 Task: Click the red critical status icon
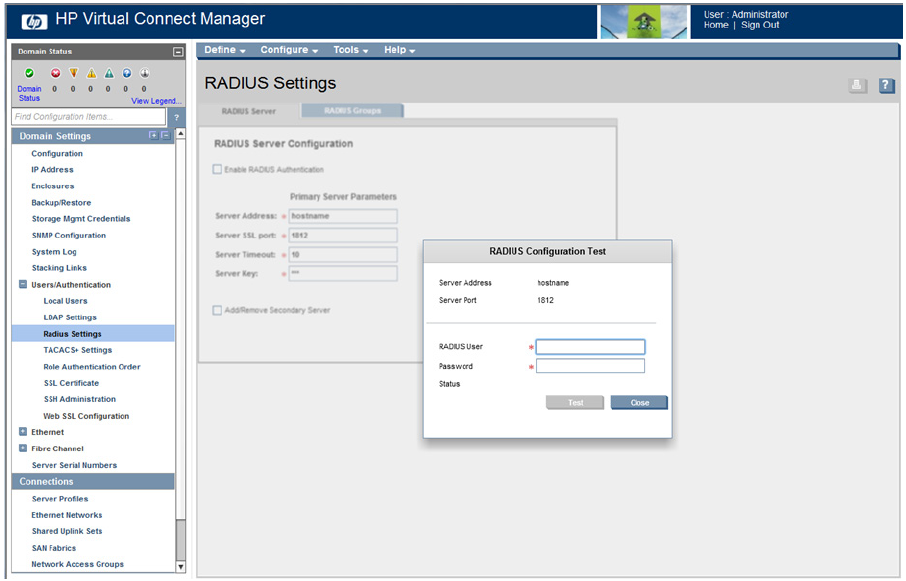55,73
